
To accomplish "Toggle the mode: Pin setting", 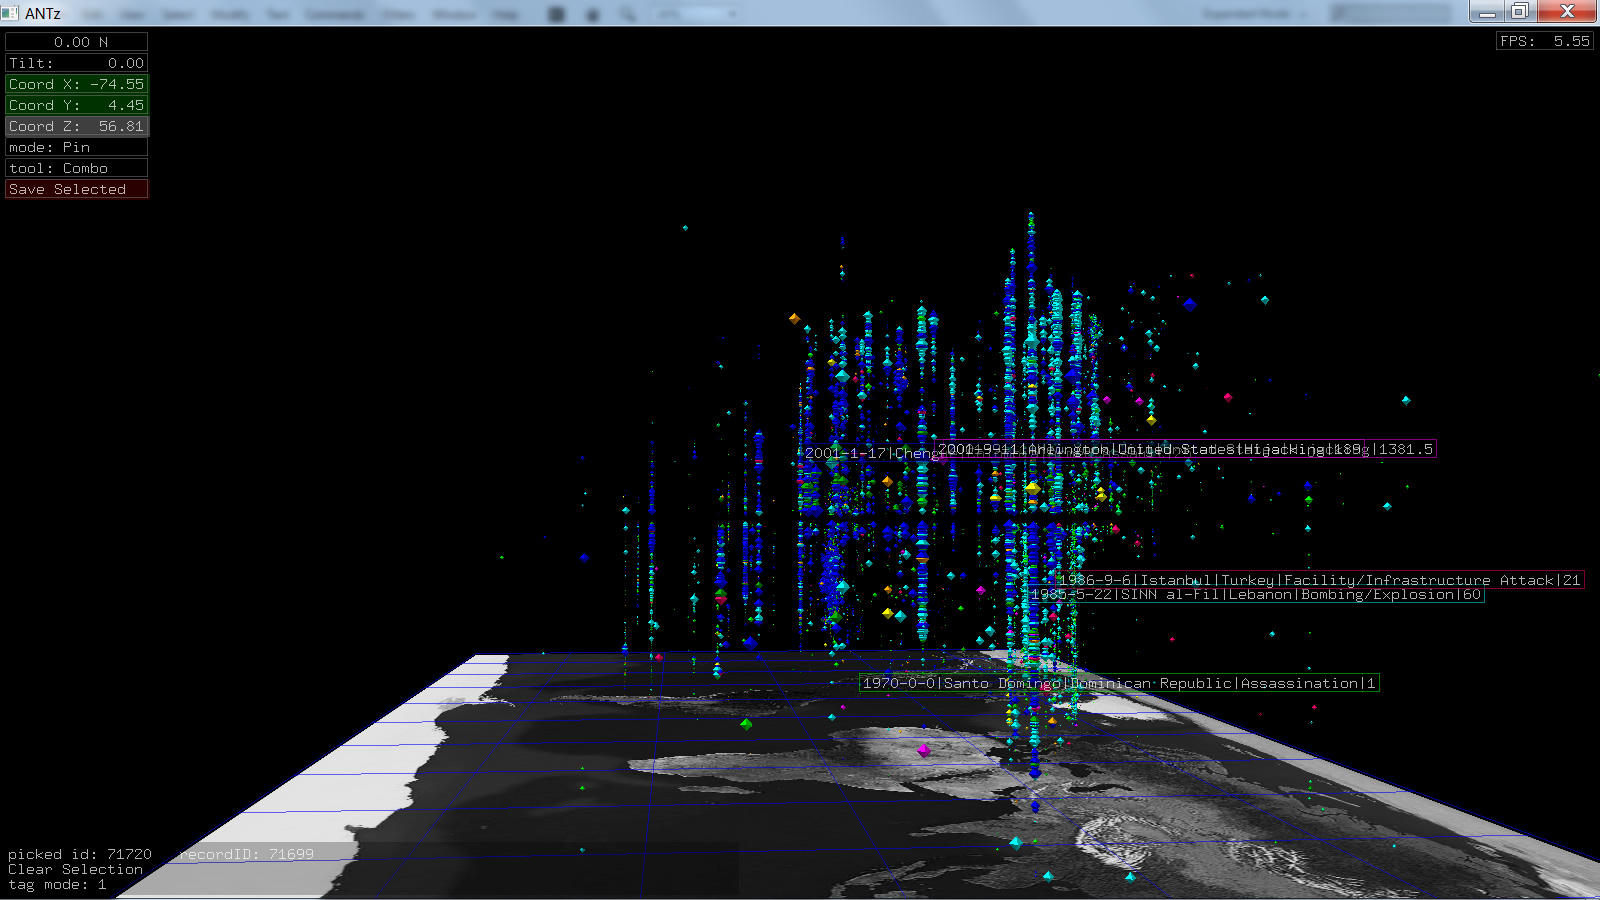I will point(76,147).
